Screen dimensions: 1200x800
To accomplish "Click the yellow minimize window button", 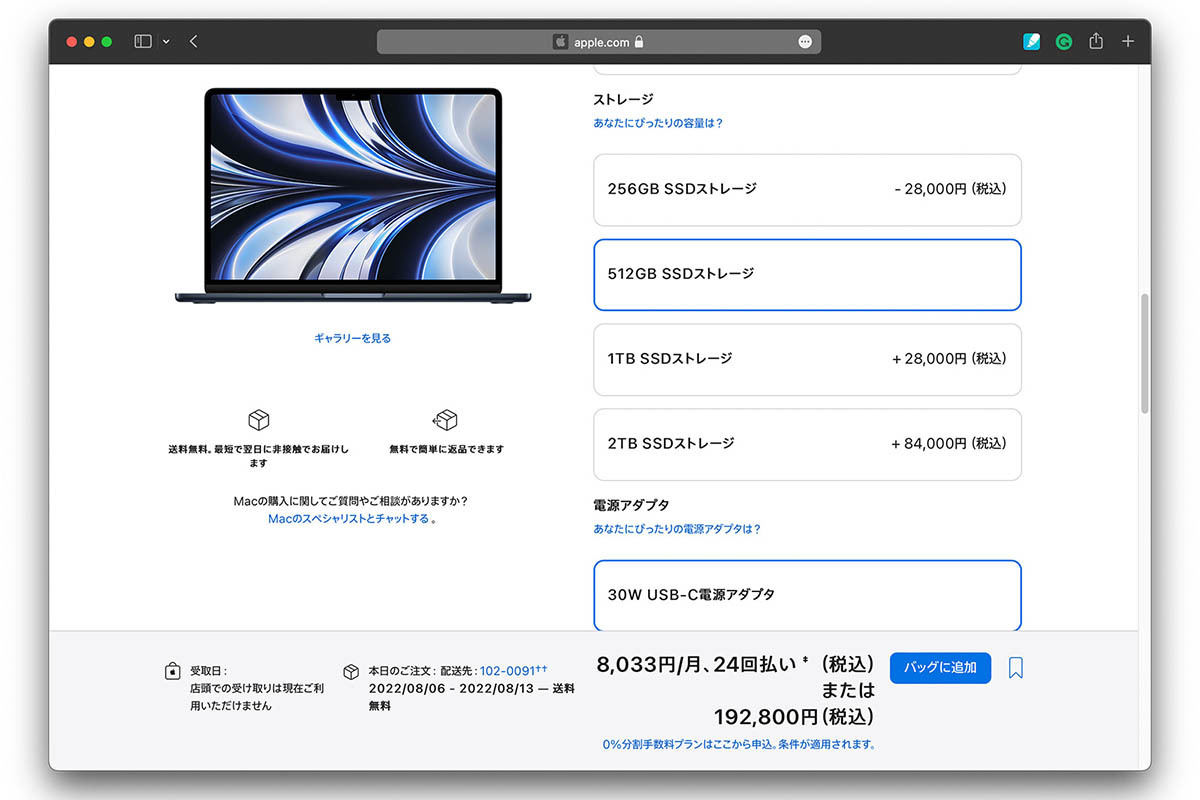I will (x=89, y=42).
